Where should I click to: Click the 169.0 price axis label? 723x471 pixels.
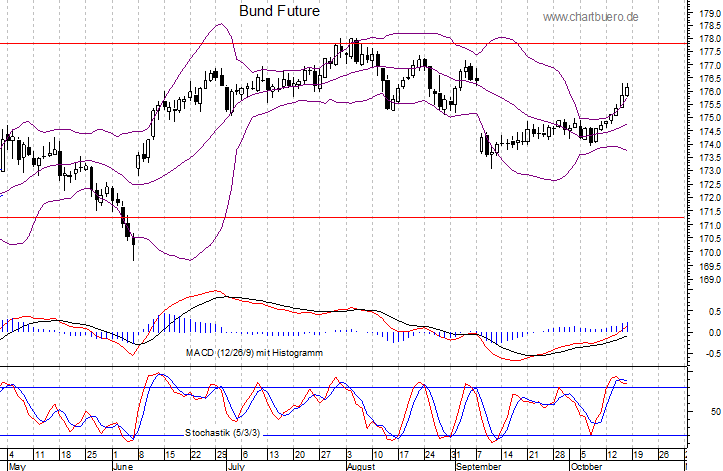coord(710,280)
